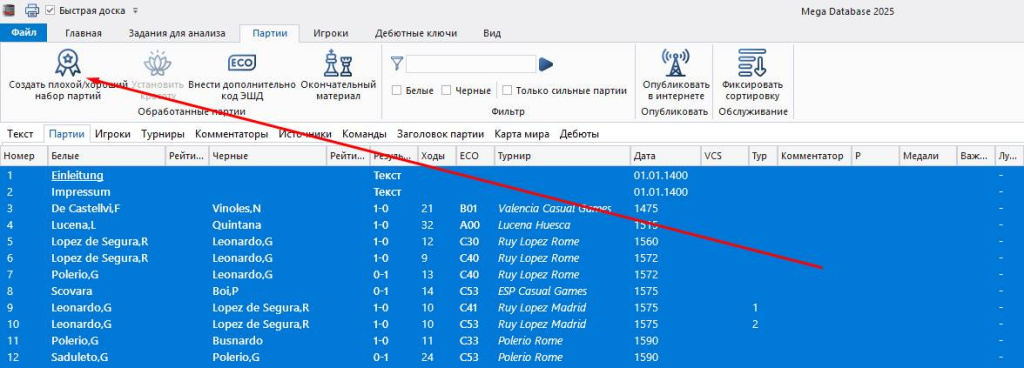Select the Партии list tab

pyautogui.click(x=67, y=134)
